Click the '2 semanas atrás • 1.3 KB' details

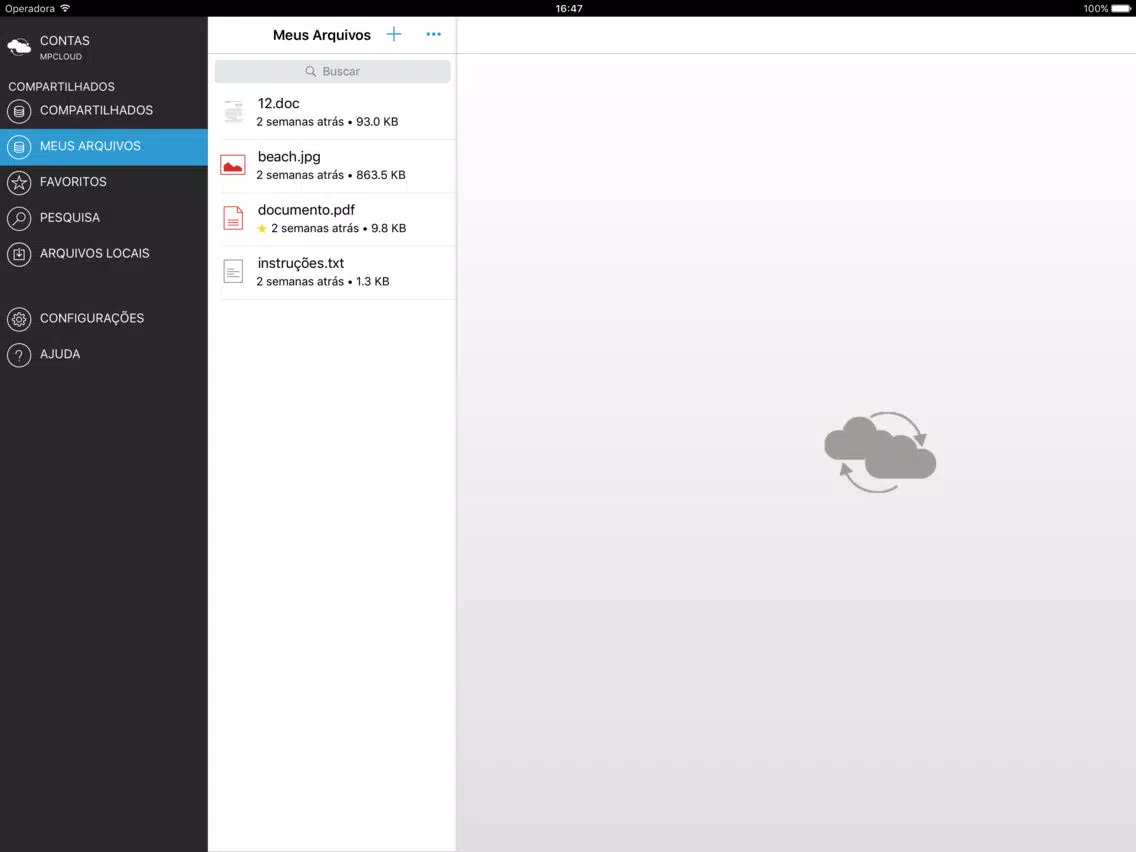click(323, 281)
